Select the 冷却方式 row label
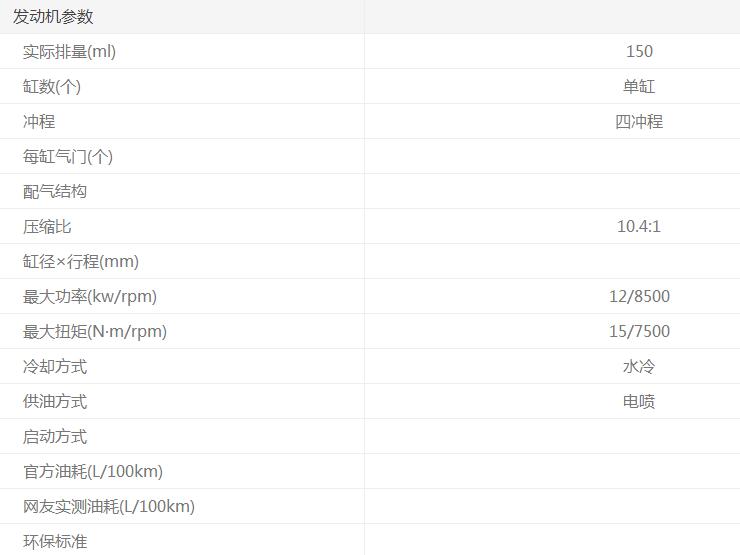This screenshot has height=555, width=740. click(x=55, y=366)
